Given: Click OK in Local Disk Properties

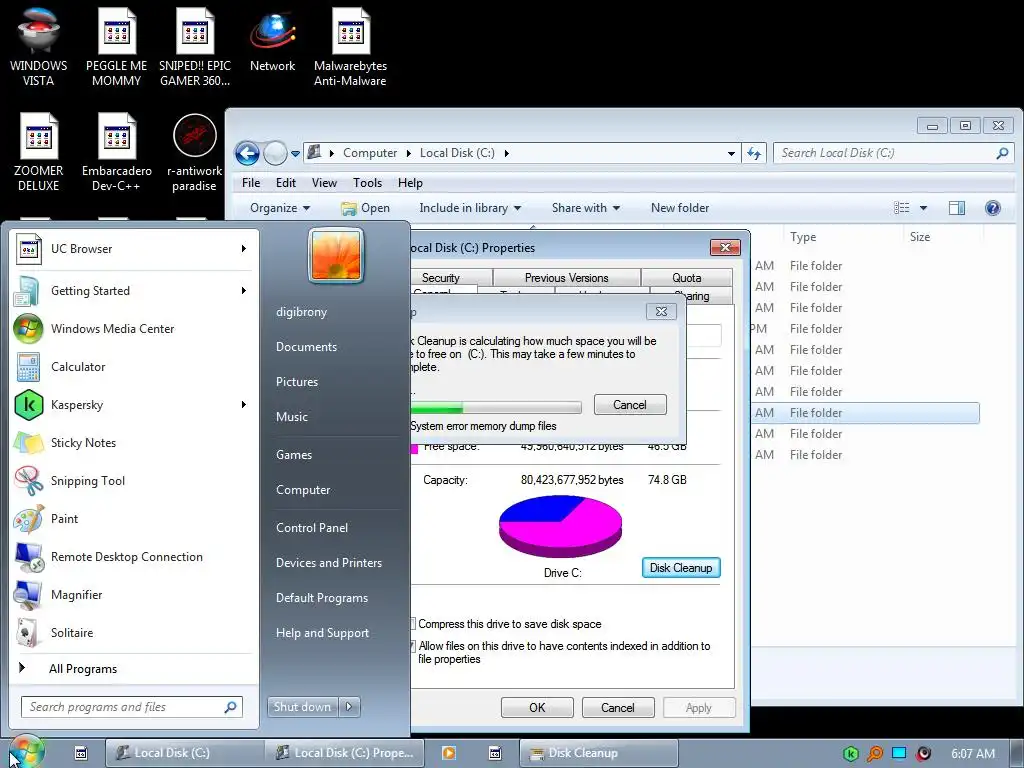Looking at the screenshot, I should click(537, 707).
